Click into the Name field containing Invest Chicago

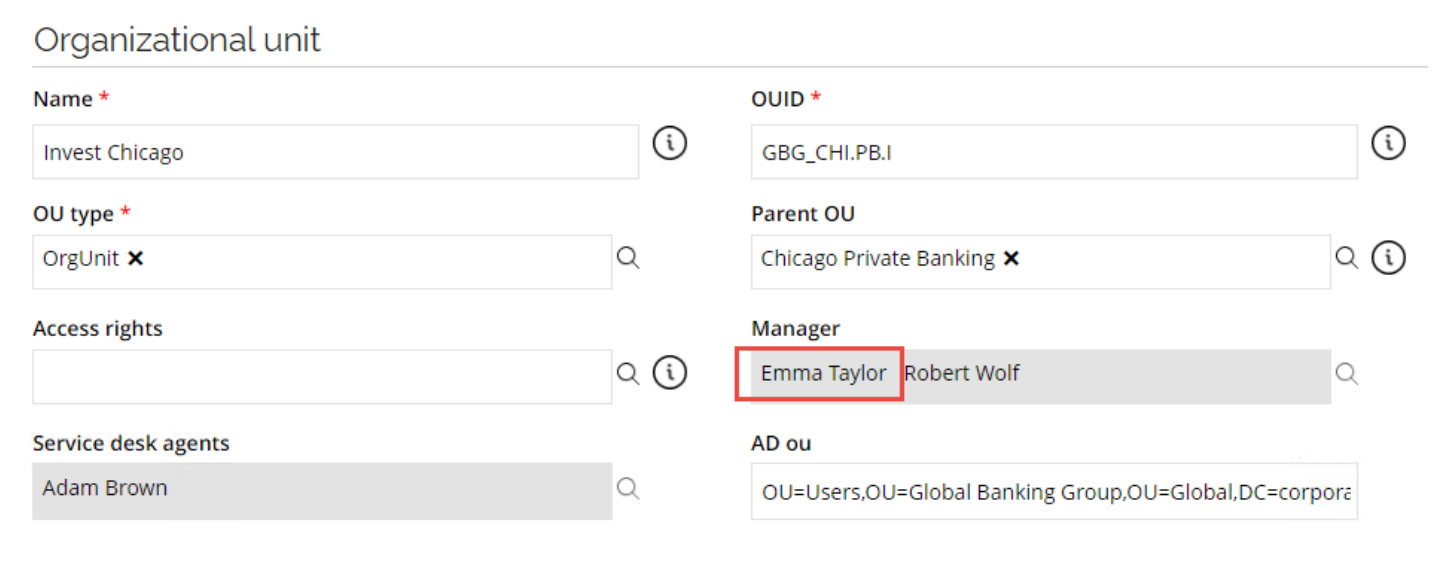[x=335, y=152]
